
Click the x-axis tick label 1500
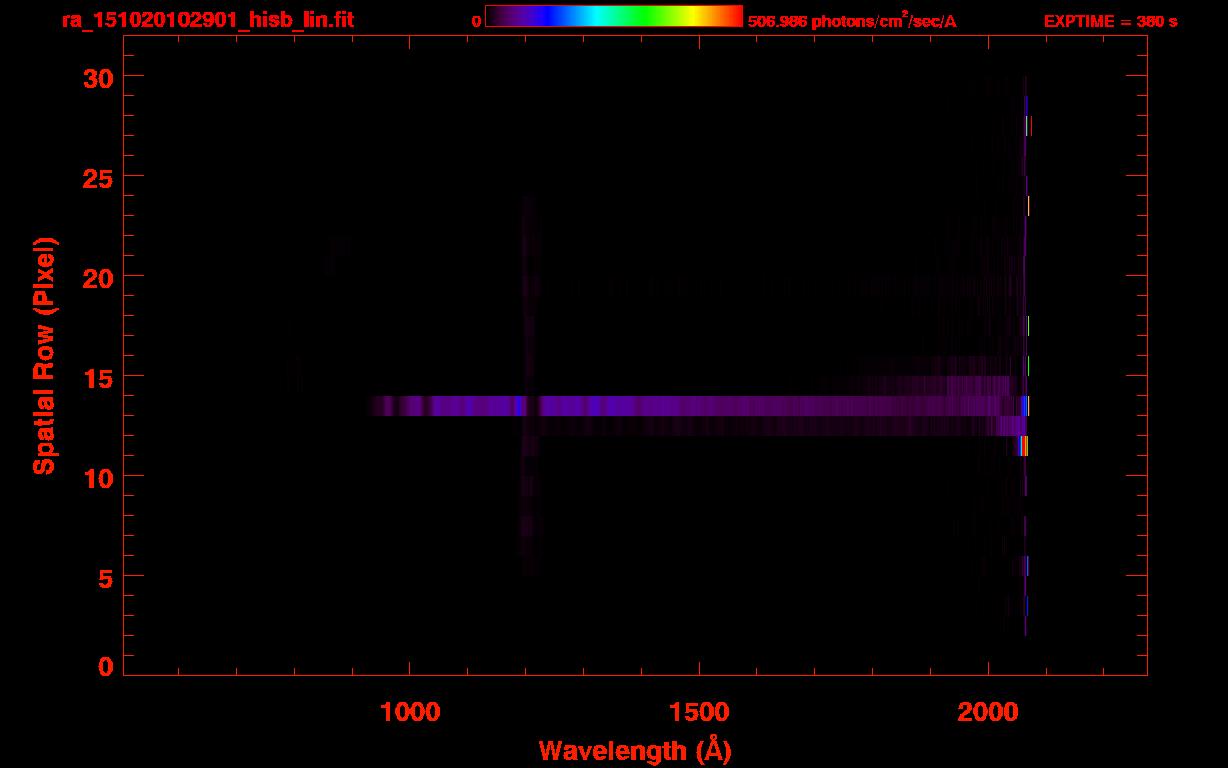point(698,711)
